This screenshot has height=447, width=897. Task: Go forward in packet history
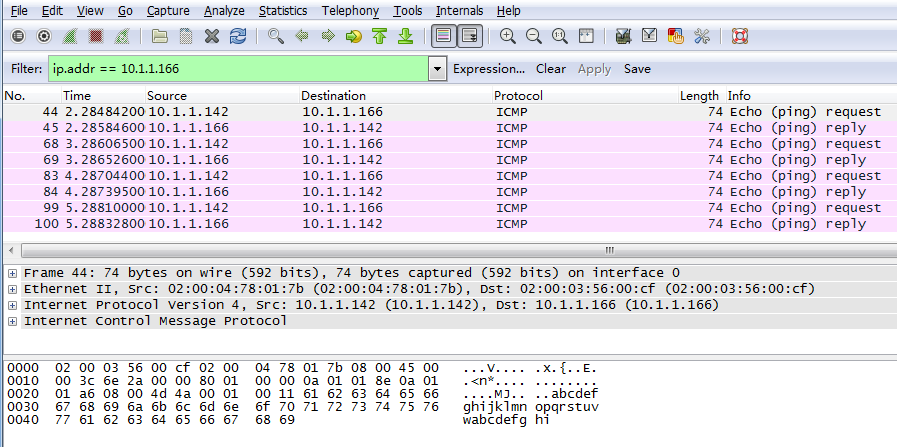coord(328,37)
